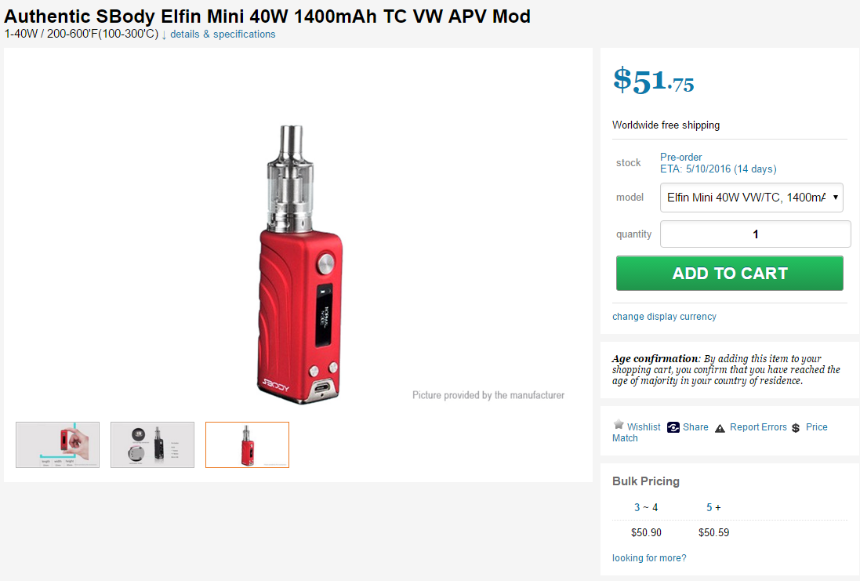Viewport: 860px width, 581px height.
Task: Select the highlighted red mod thumbnail
Action: pyautogui.click(x=247, y=445)
